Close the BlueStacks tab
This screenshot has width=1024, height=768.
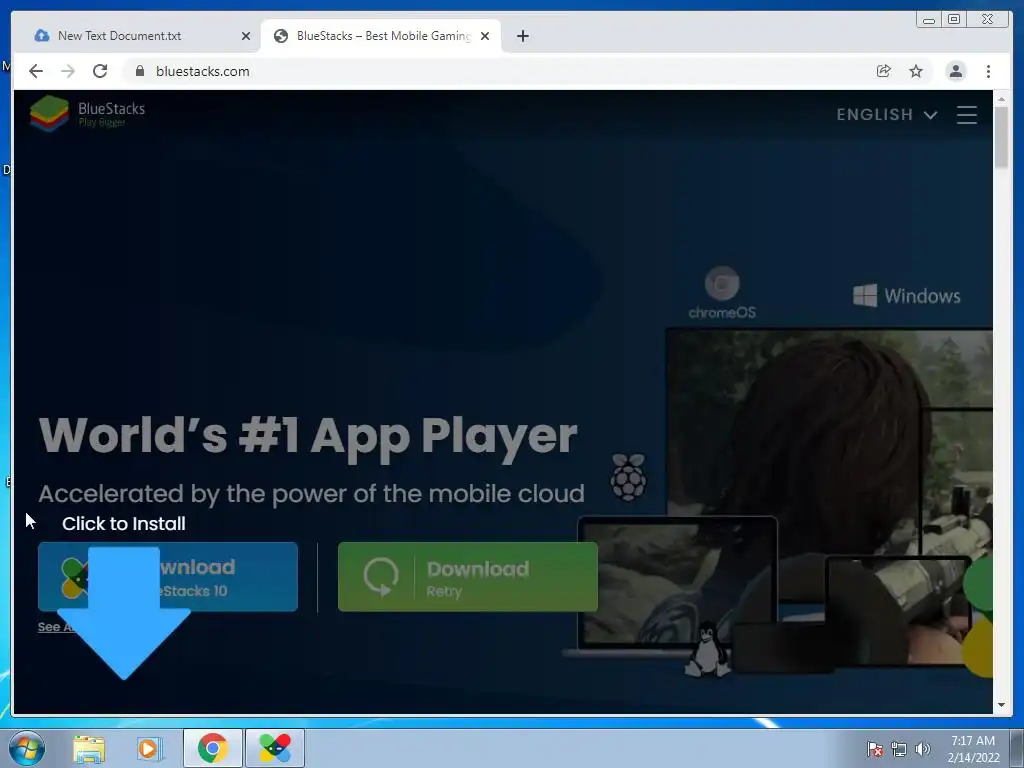click(x=485, y=36)
